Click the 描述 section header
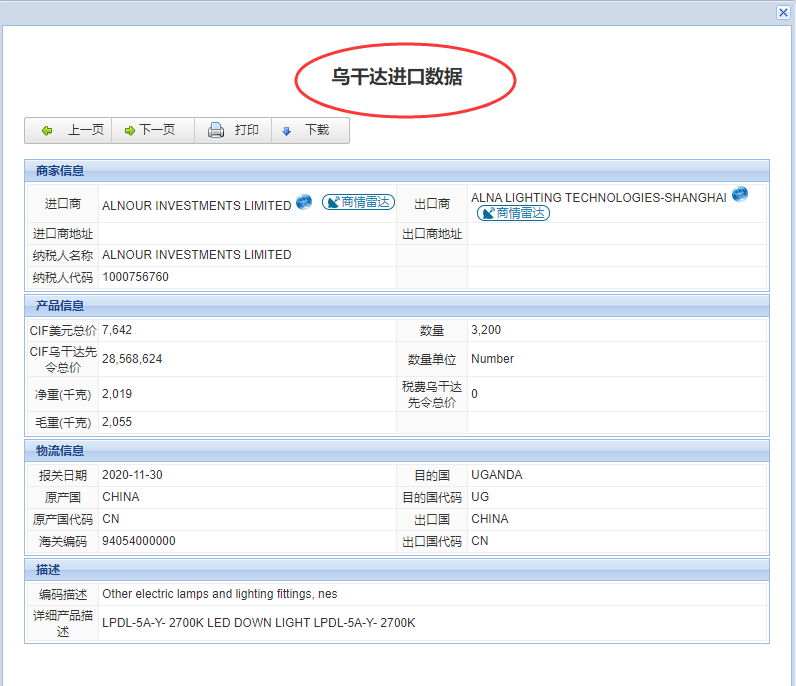Screen dimensions: 796x686 tap(48, 569)
